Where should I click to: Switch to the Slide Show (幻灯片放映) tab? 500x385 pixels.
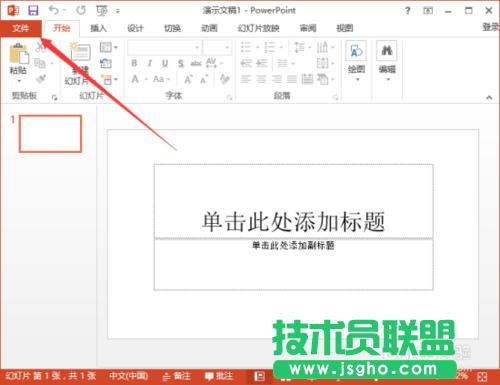(258, 28)
